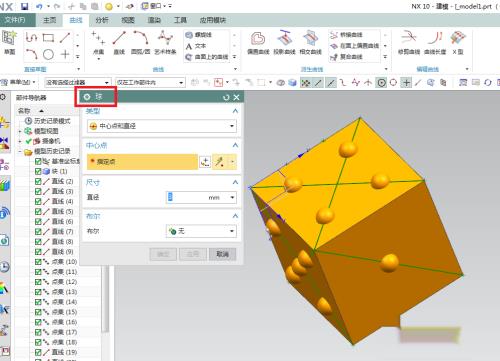Viewport: 500px width, 361px height.
Task: Select the 圆弧/圆 arc tool
Action: coord(141,43)
